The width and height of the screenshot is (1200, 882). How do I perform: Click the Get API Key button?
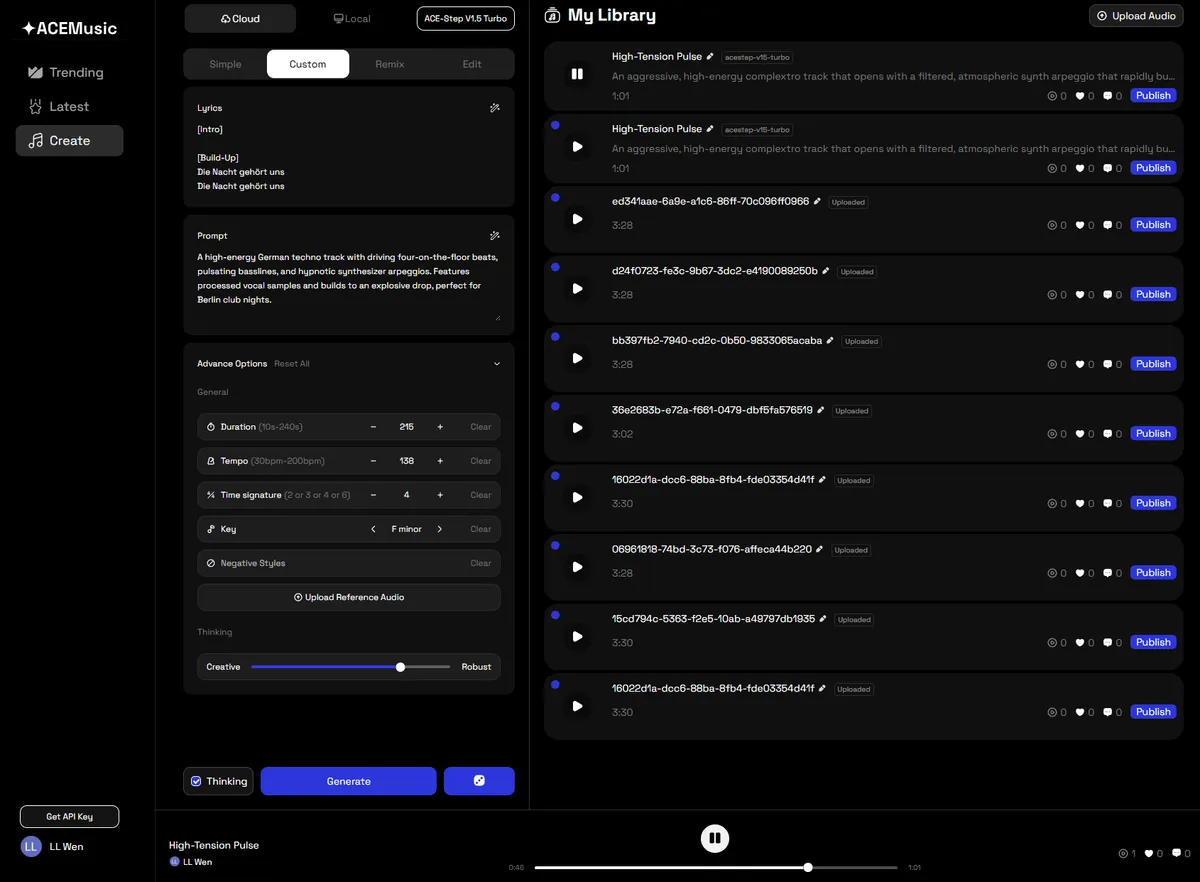(69, 817)
